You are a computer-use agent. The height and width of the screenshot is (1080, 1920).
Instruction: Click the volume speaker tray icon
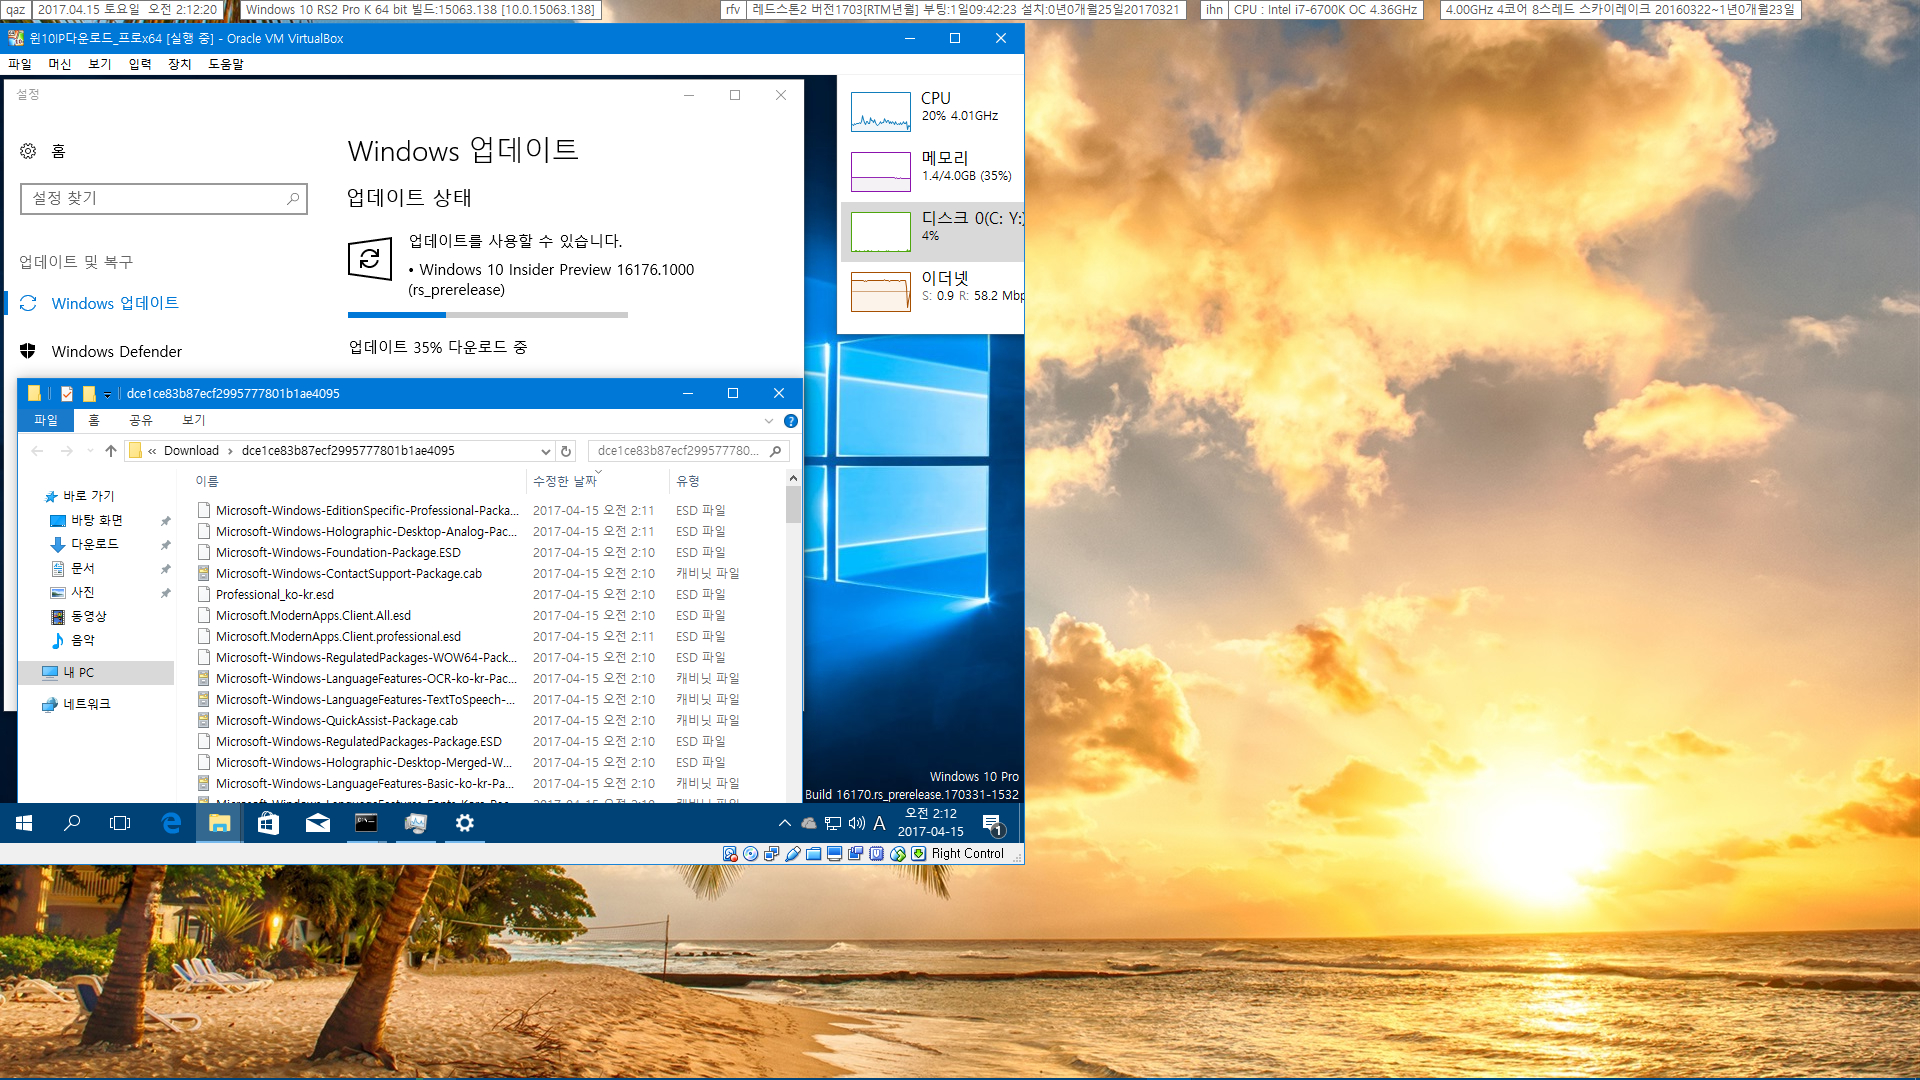click(856, 823)
